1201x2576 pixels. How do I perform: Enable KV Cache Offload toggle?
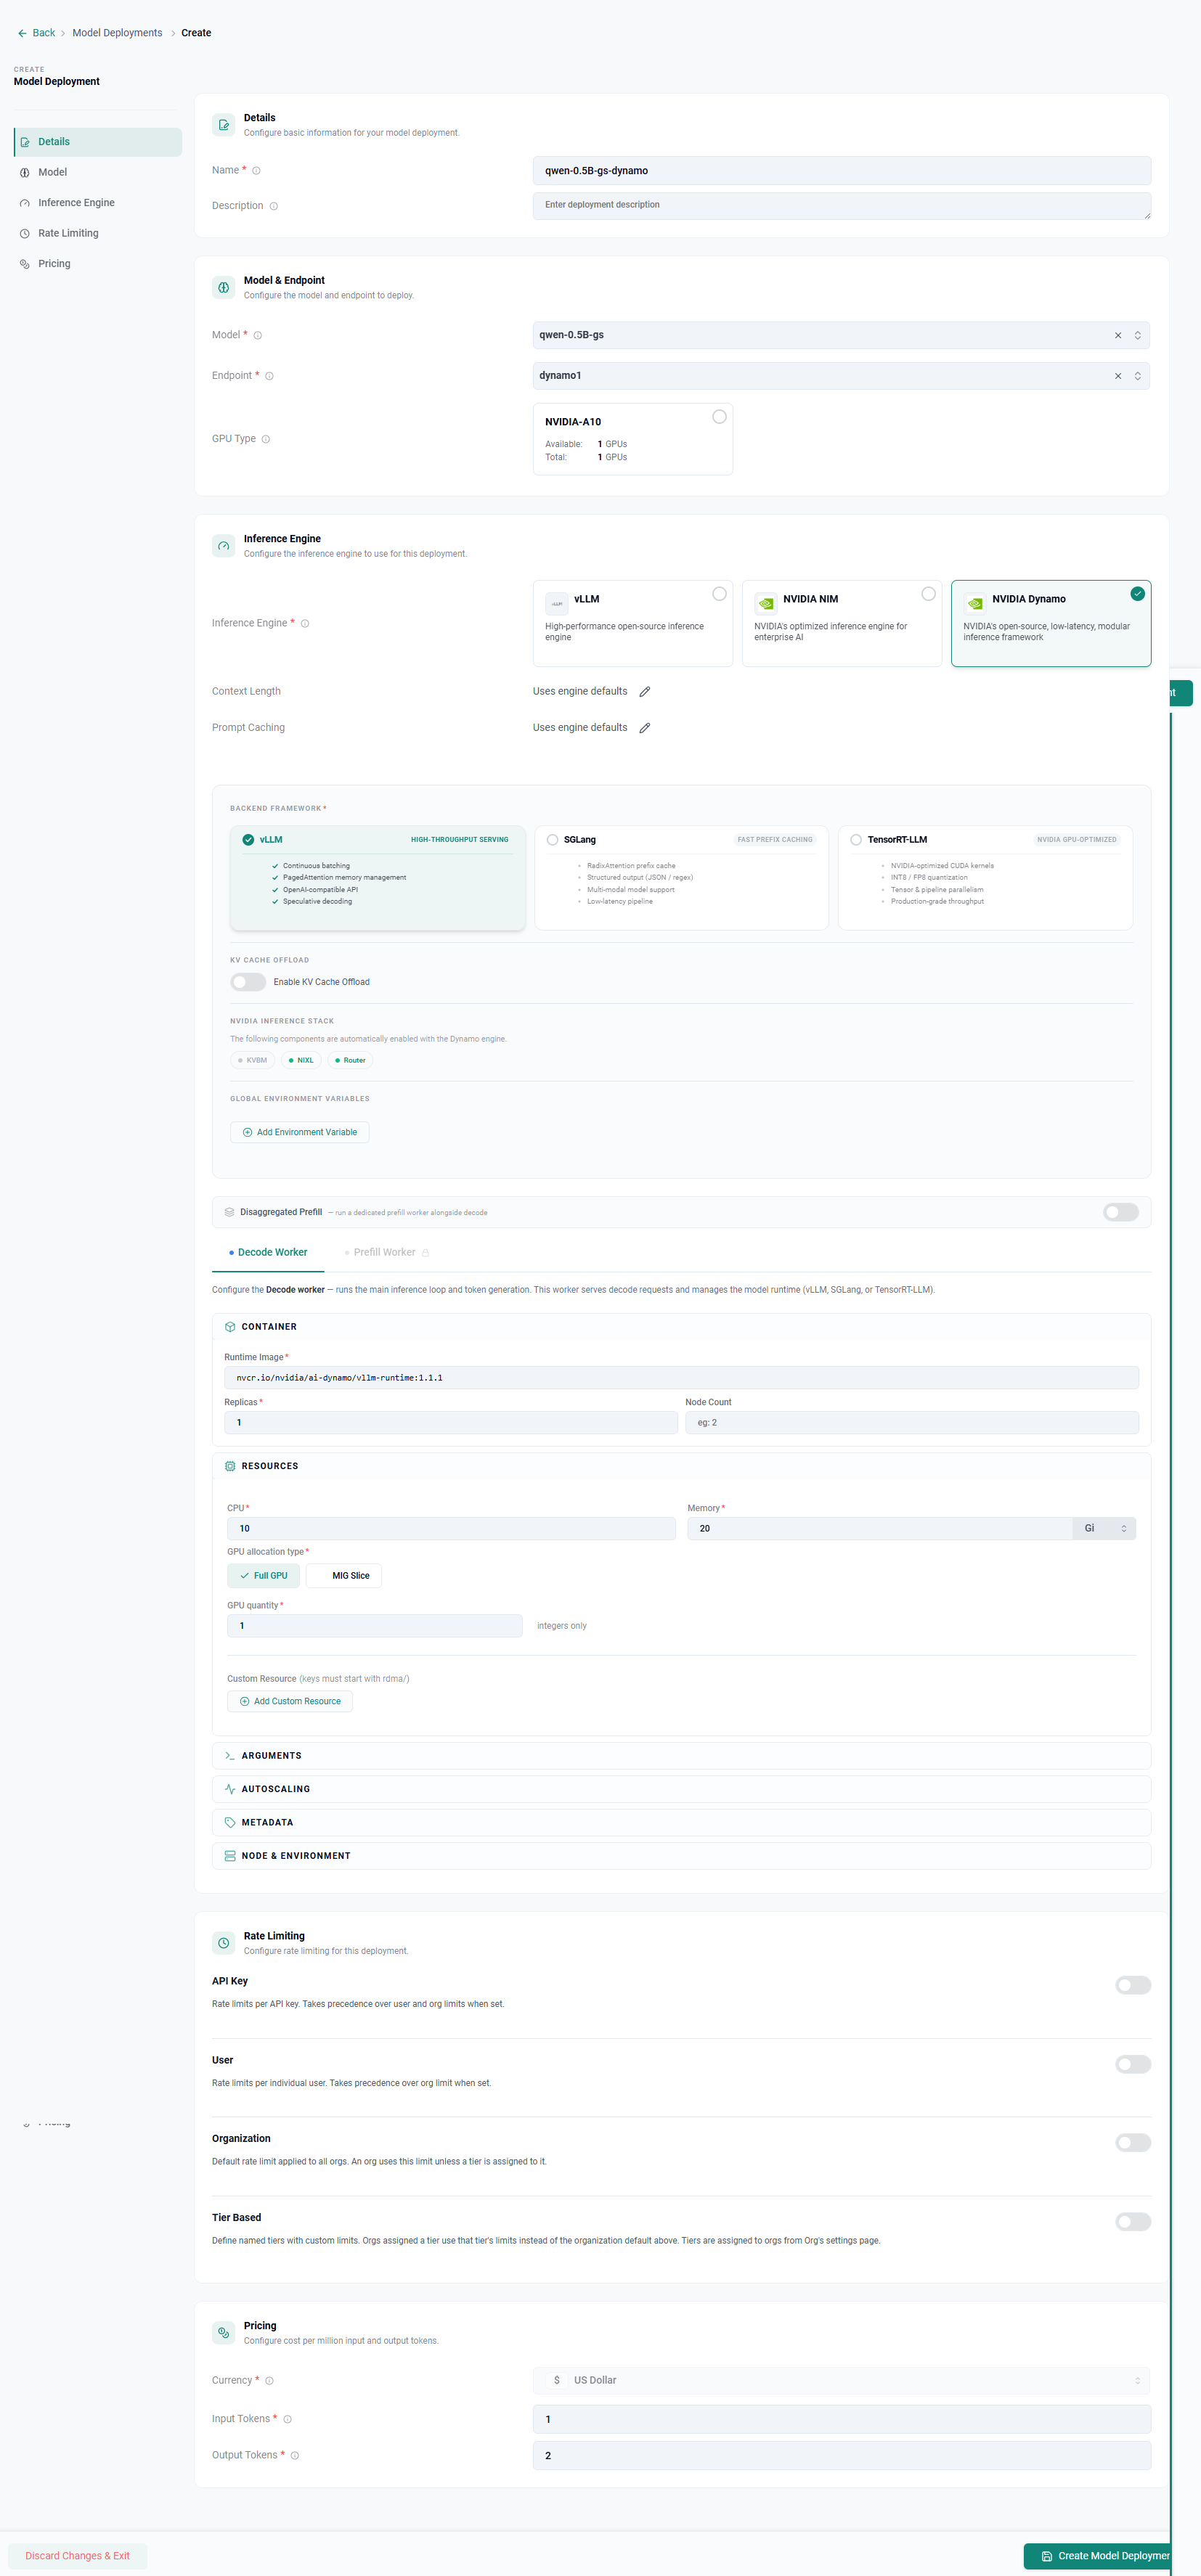248,982
